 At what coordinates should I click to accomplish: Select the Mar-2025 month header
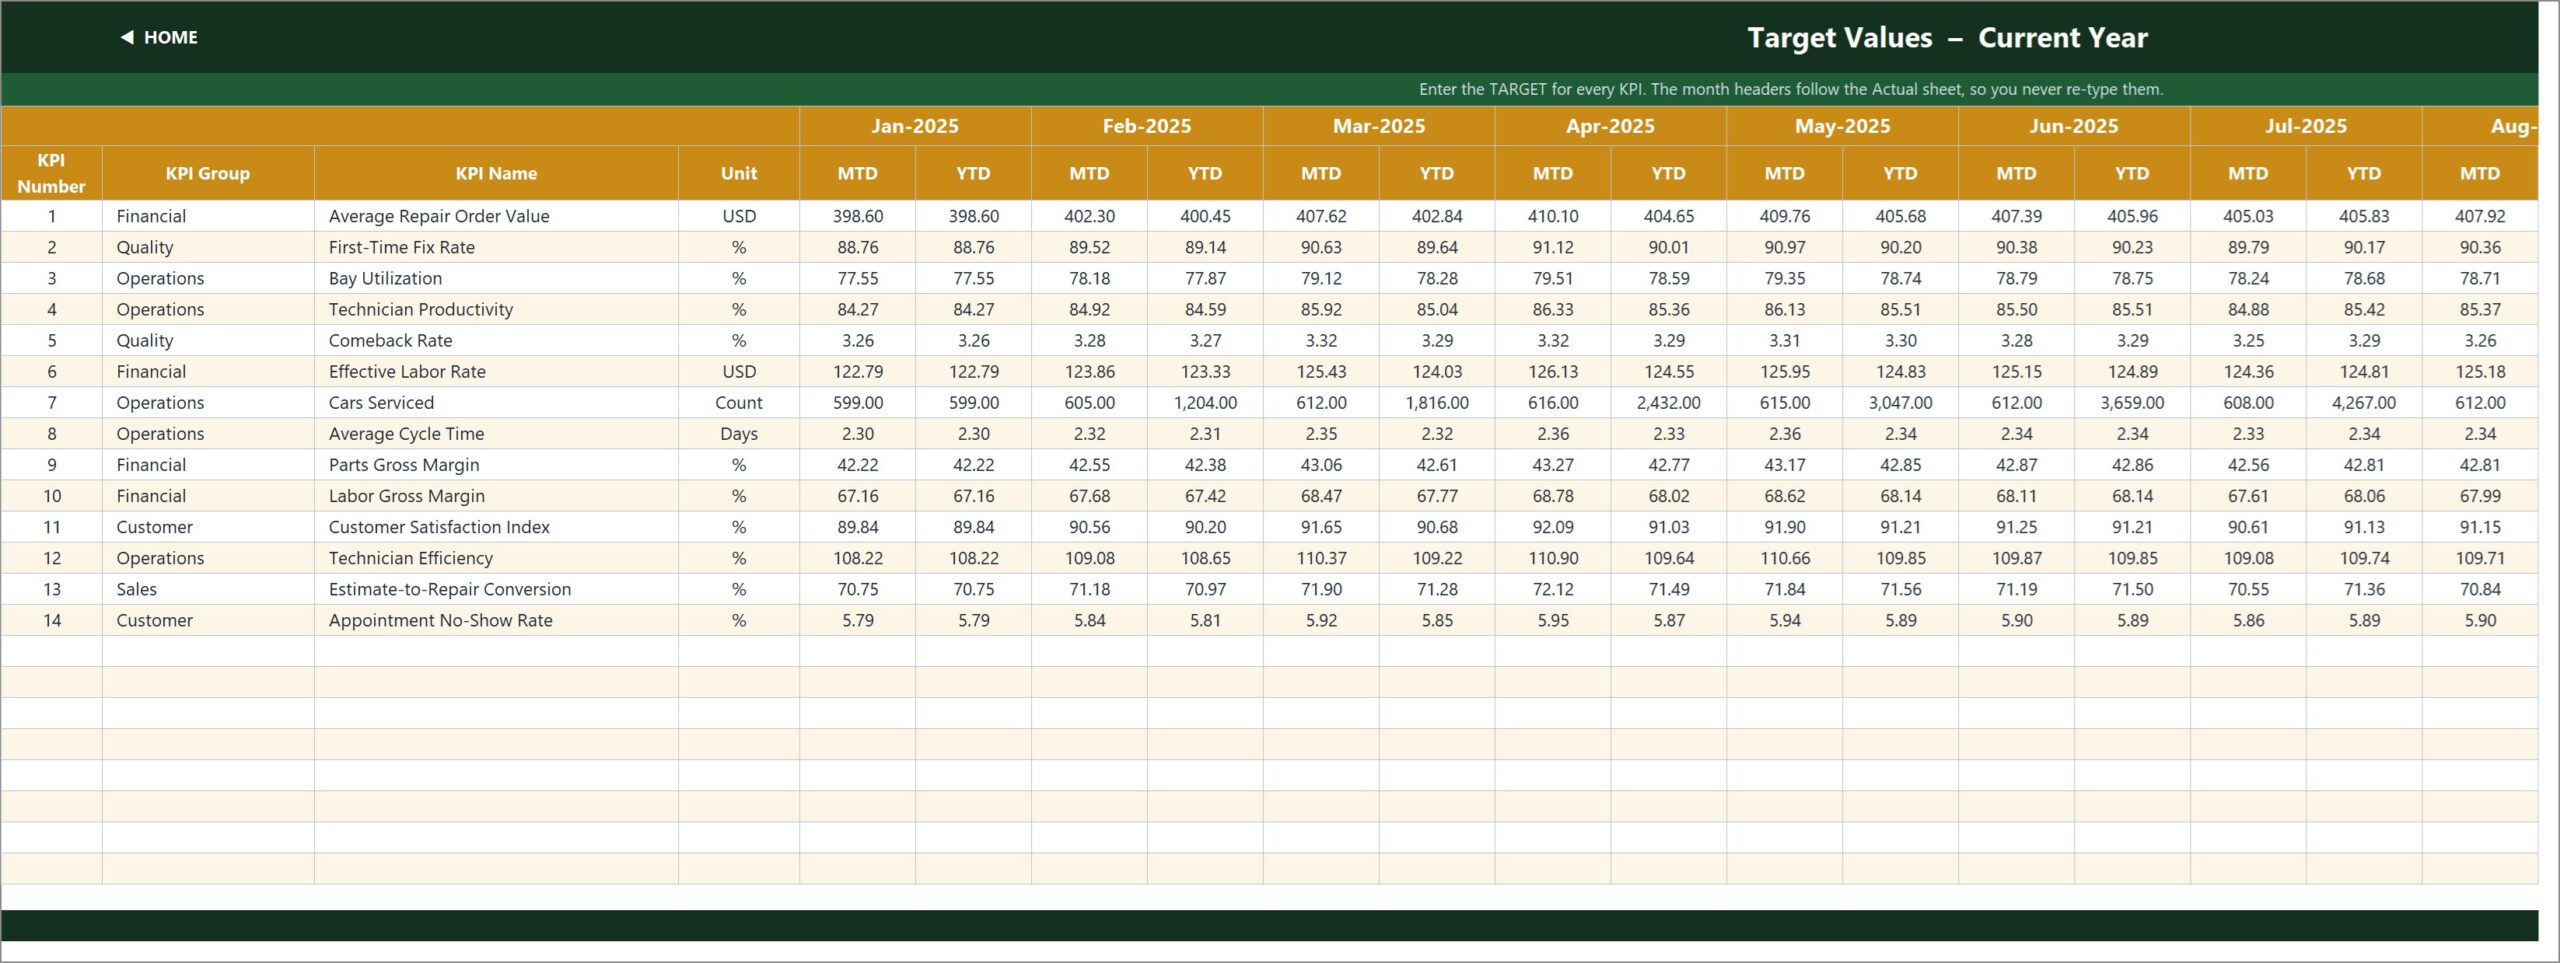click(1379, 126)
